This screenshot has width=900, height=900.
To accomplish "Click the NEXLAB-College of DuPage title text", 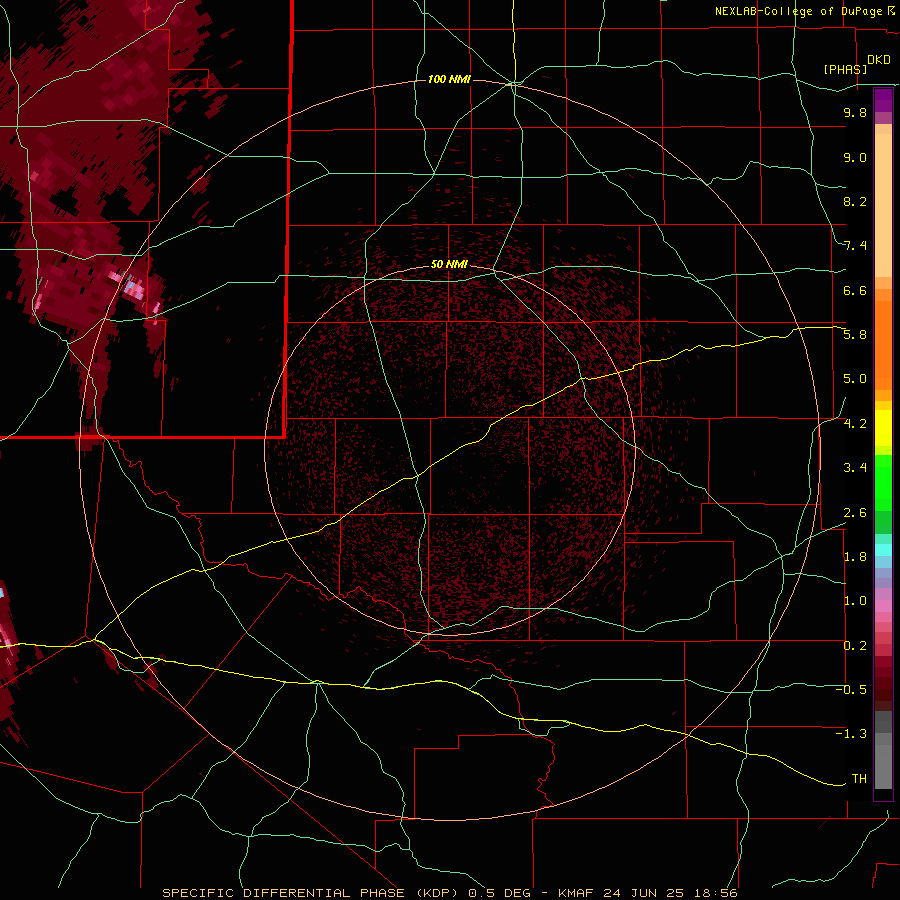I will (798, 11).
